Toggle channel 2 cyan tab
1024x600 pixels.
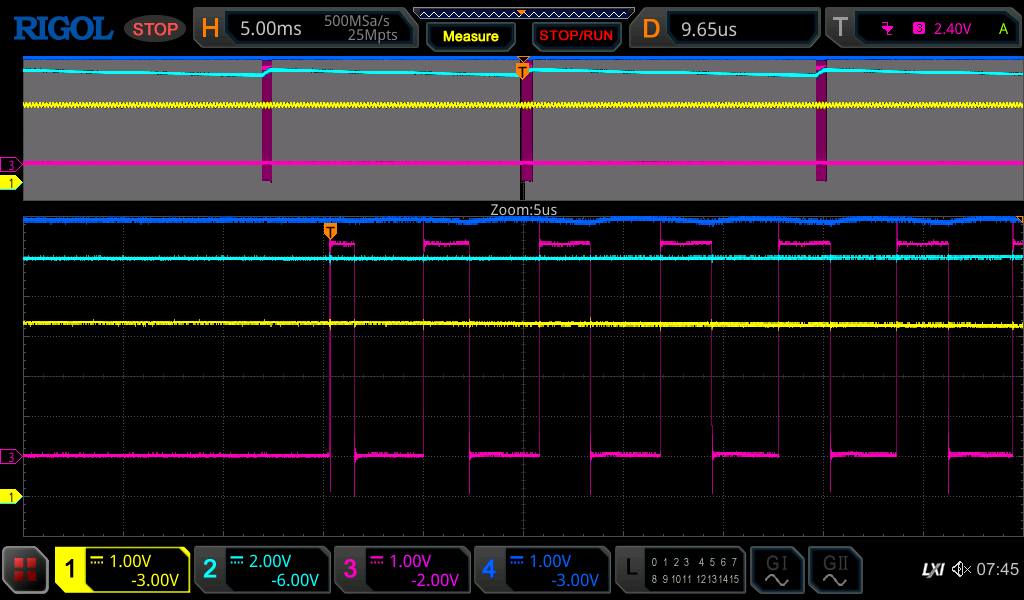click(210, 569)
